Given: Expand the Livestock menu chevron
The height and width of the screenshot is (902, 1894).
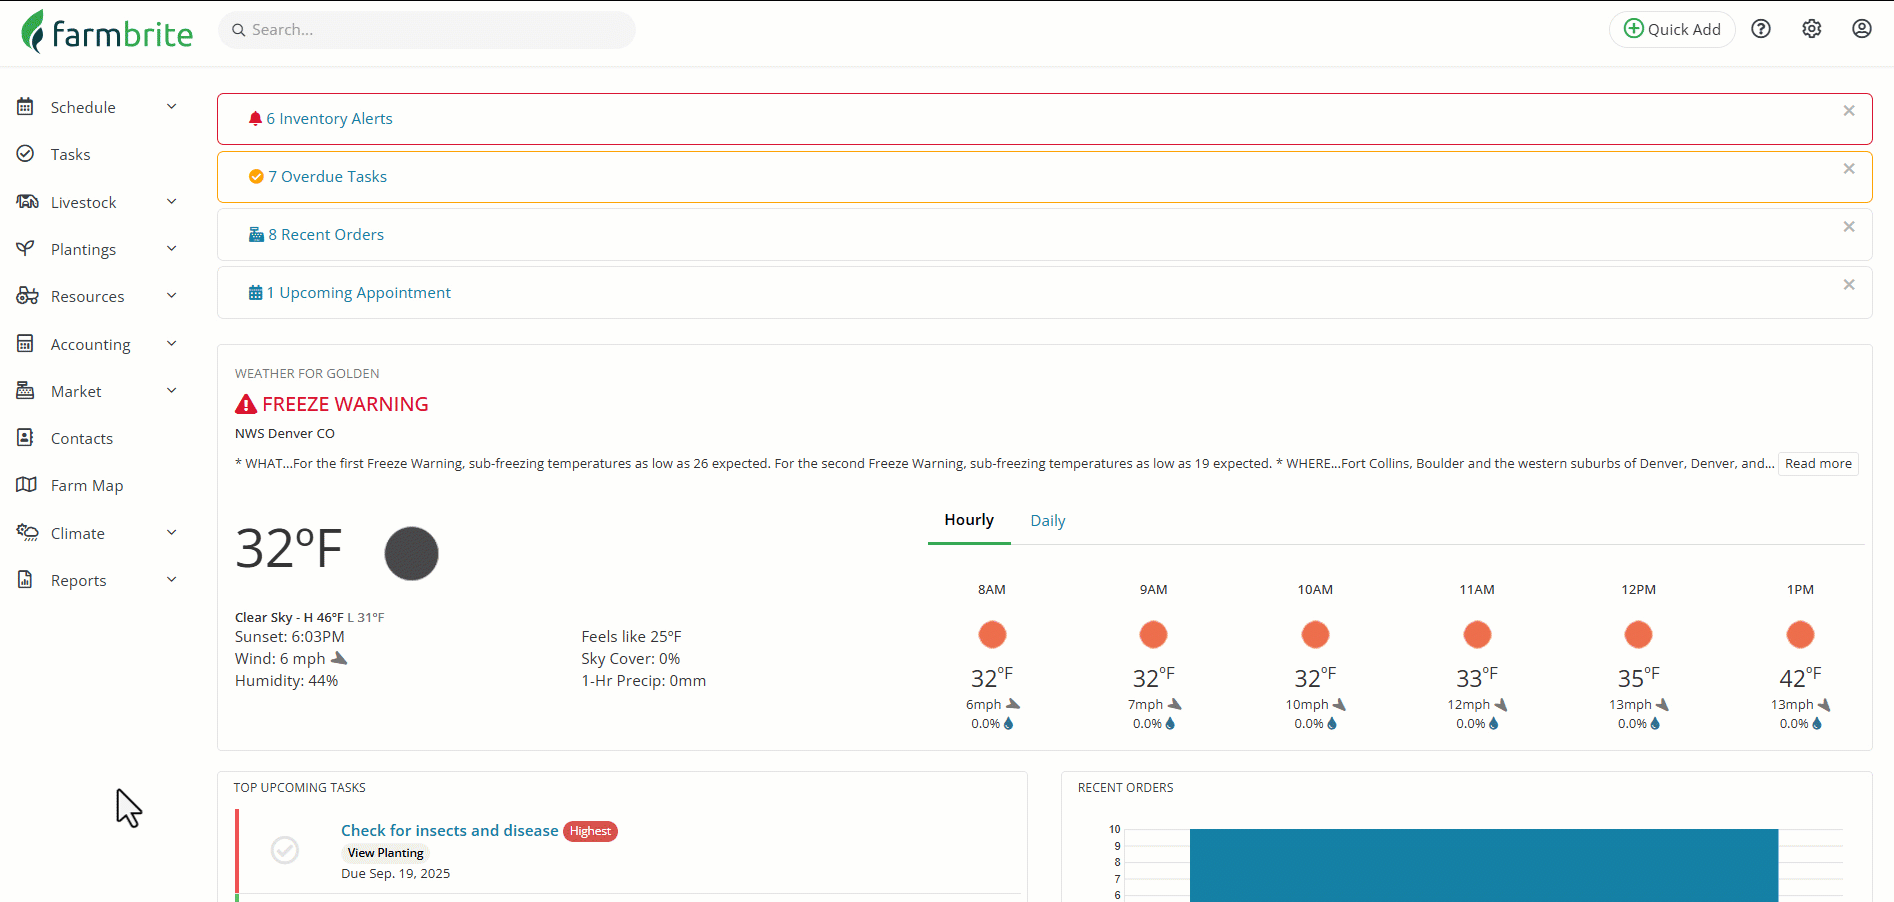Looking at the screenshot, I should (172, 201).
